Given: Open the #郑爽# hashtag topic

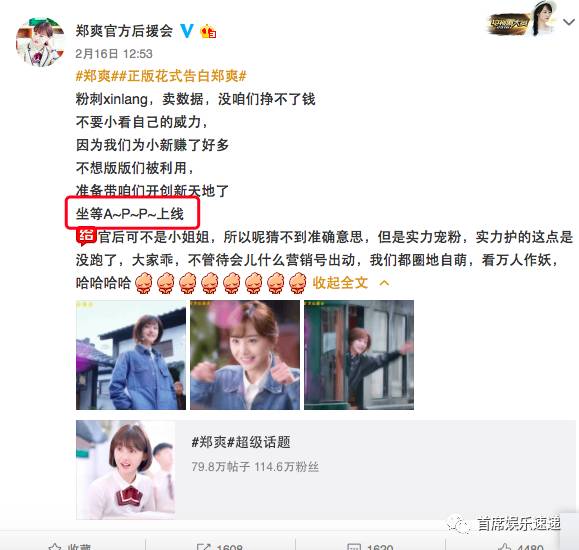Looking at the screenshot, I should point(93,76).
